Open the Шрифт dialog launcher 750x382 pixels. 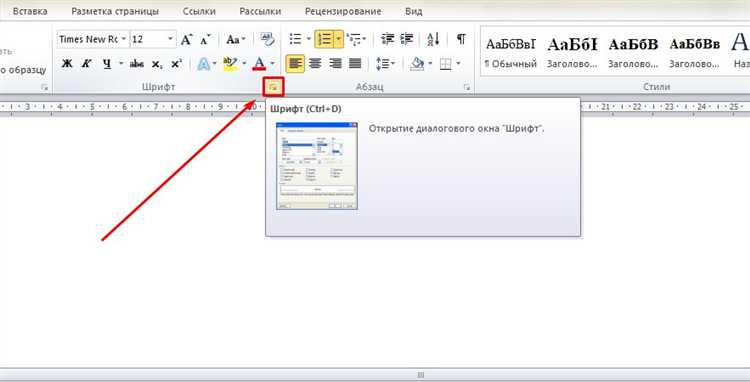(273, 87)
